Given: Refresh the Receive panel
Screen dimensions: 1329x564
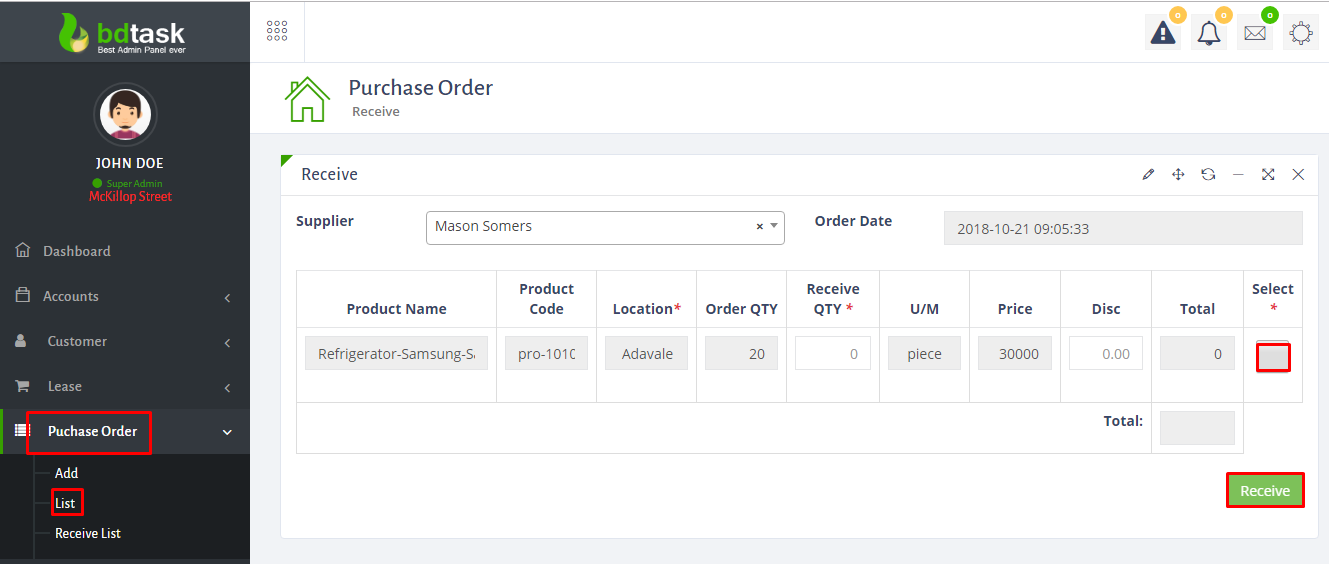Looking at the screenshot, I should 1208,175.
